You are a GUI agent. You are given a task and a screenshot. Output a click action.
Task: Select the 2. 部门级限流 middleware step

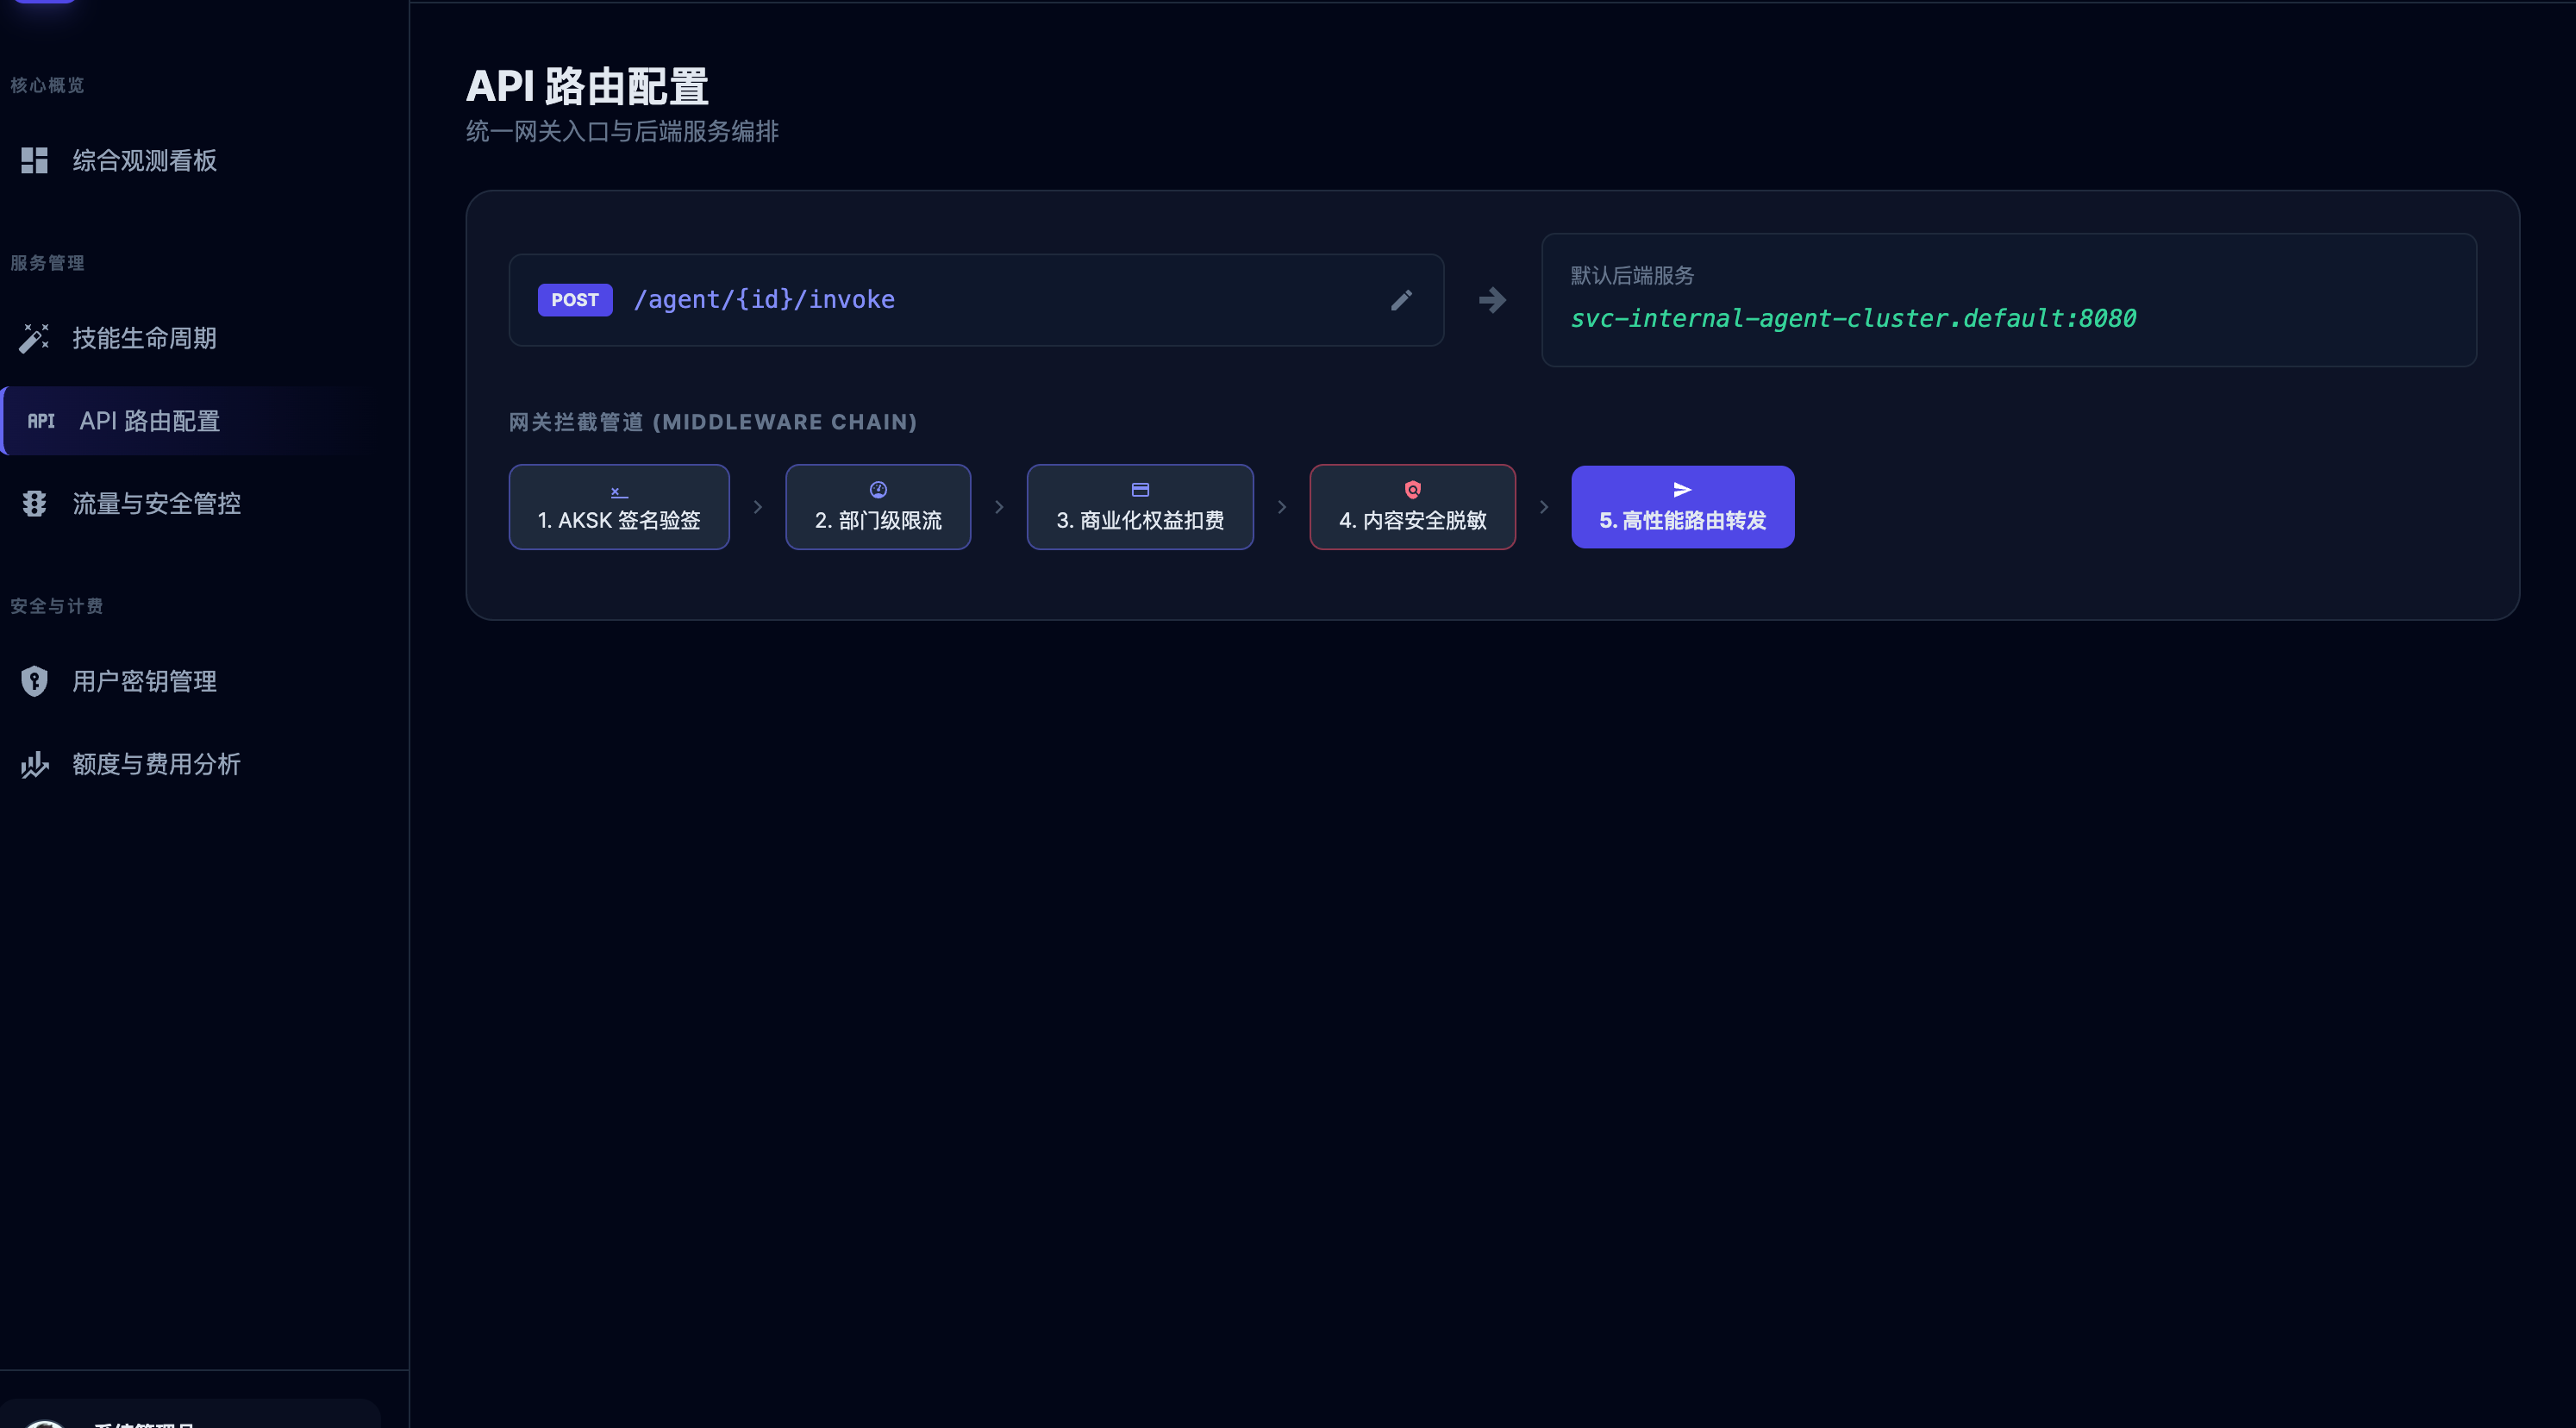point(877,507)
